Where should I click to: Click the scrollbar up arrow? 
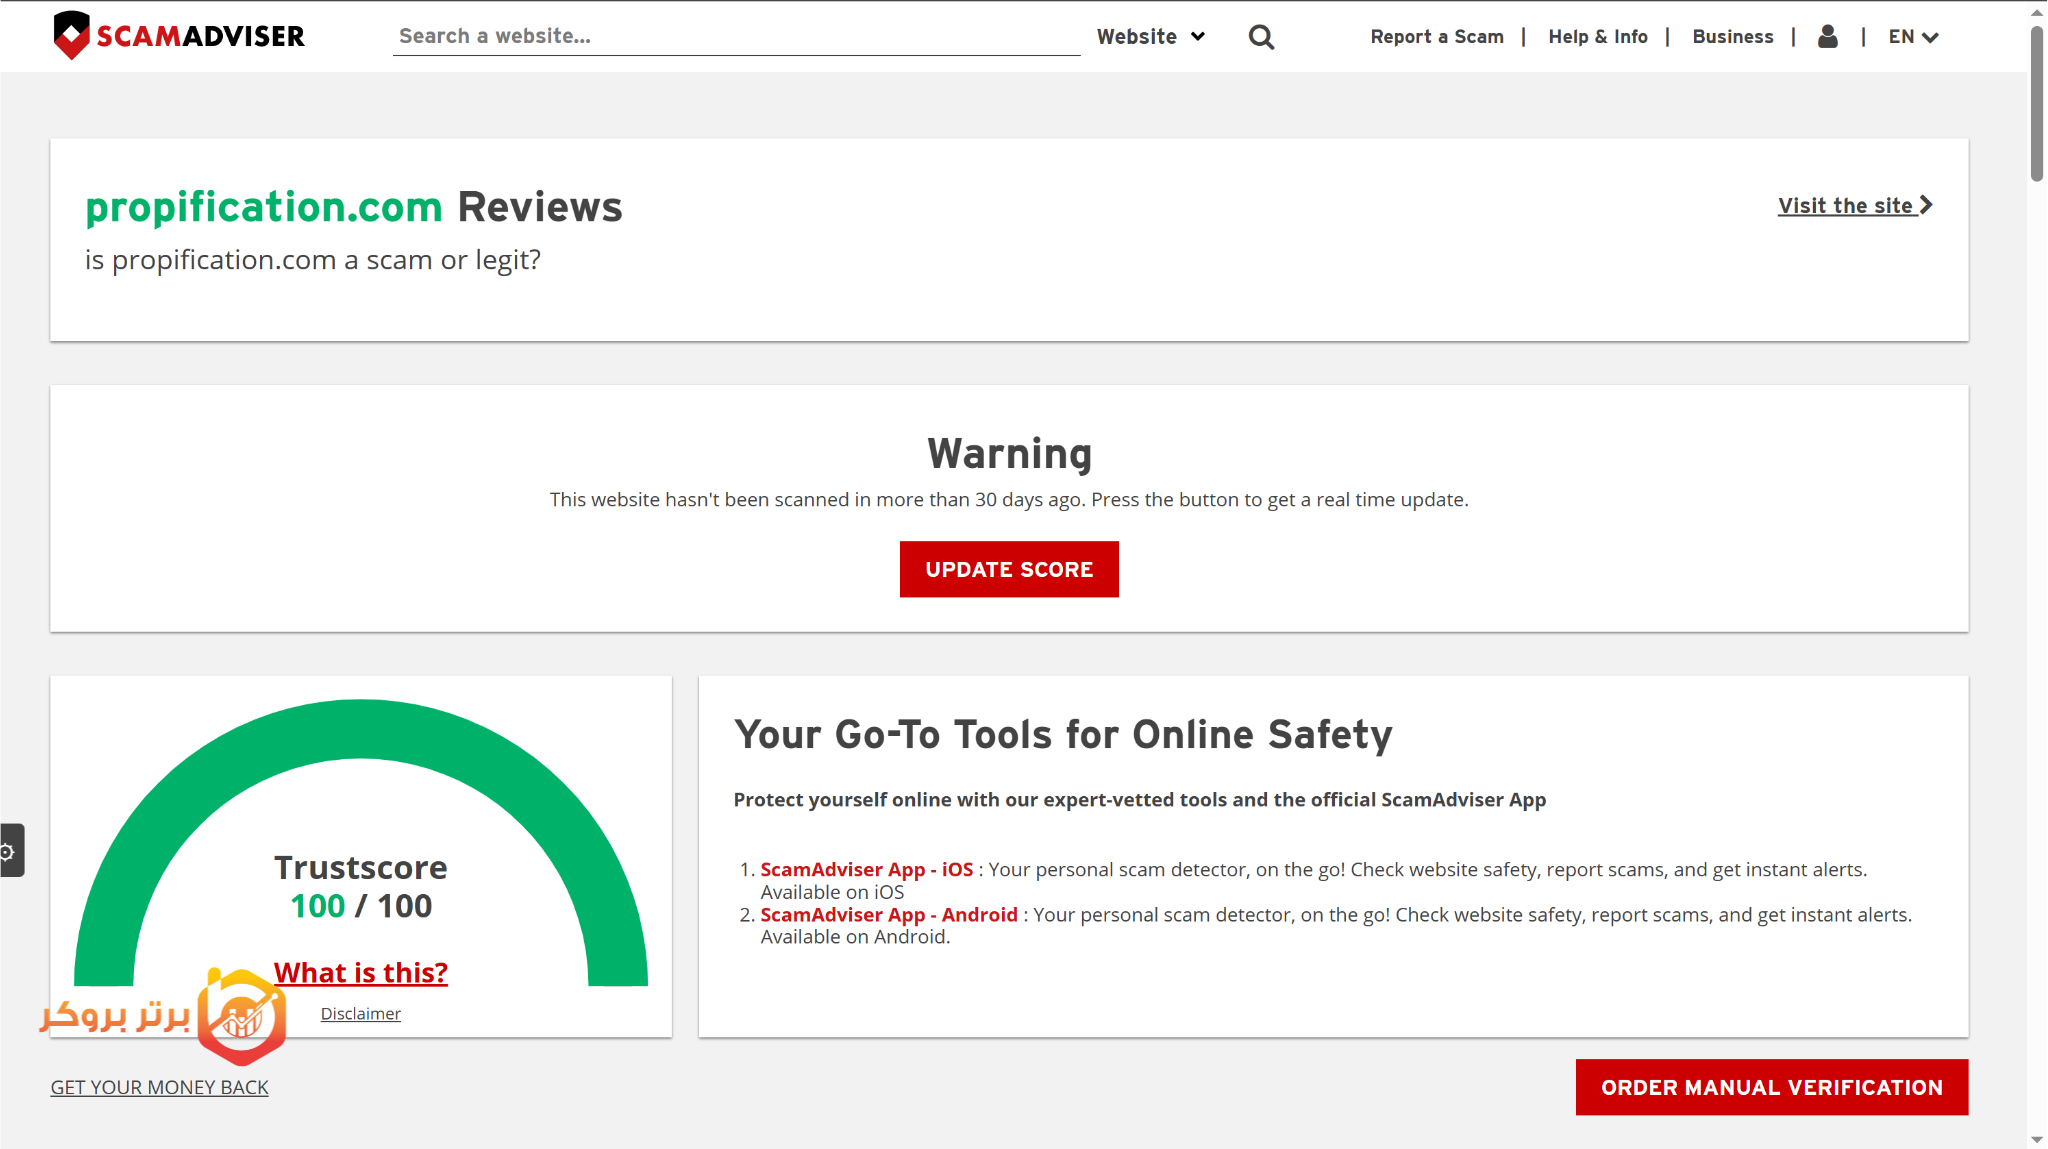click(x=2037, y=12)
